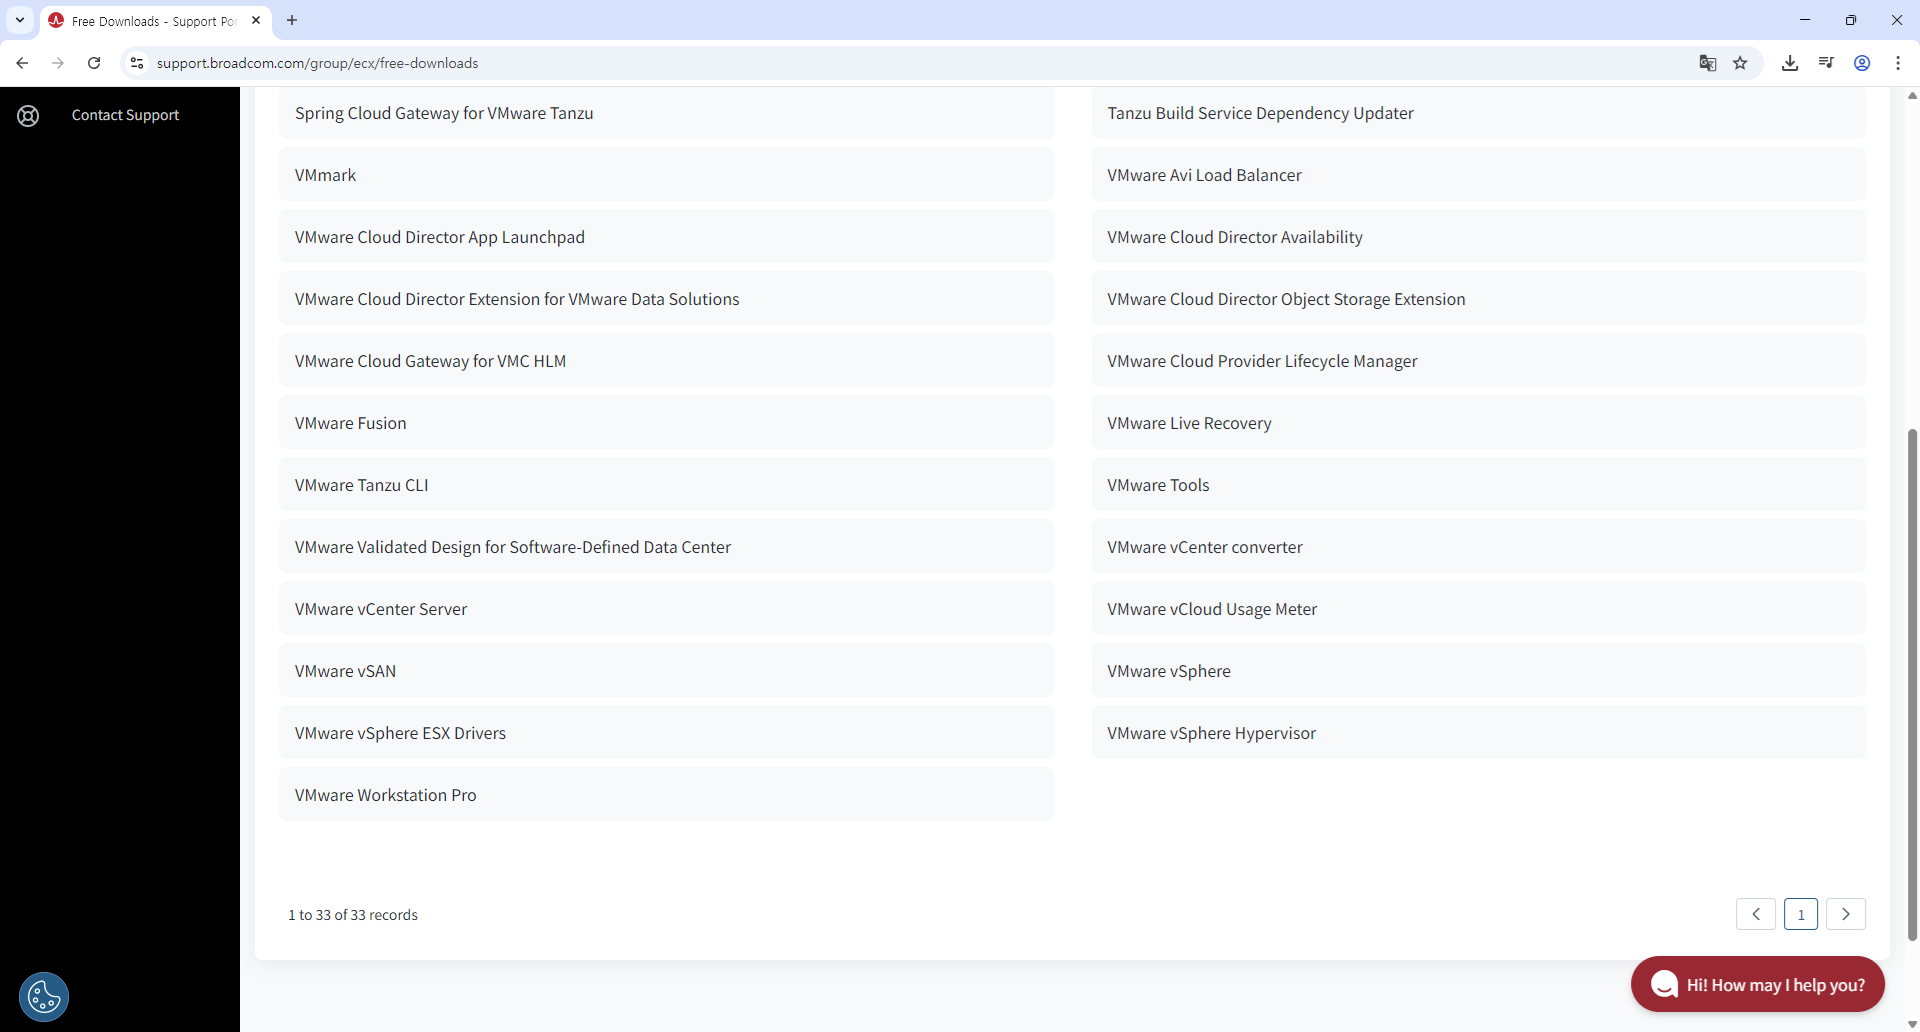Open Tanzu Build Service Dependency Updater
1920x1032 pixels.
pos(1479,113)
